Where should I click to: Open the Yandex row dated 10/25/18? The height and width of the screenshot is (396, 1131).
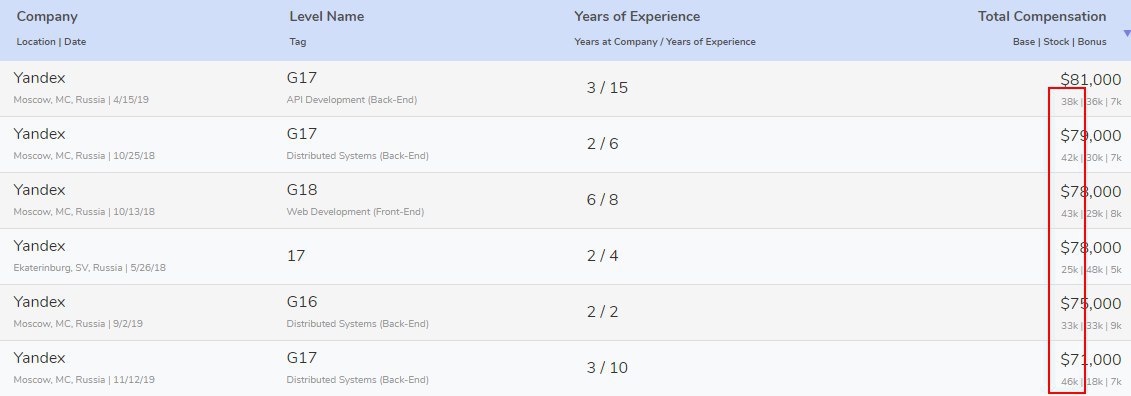coord(566,144)
